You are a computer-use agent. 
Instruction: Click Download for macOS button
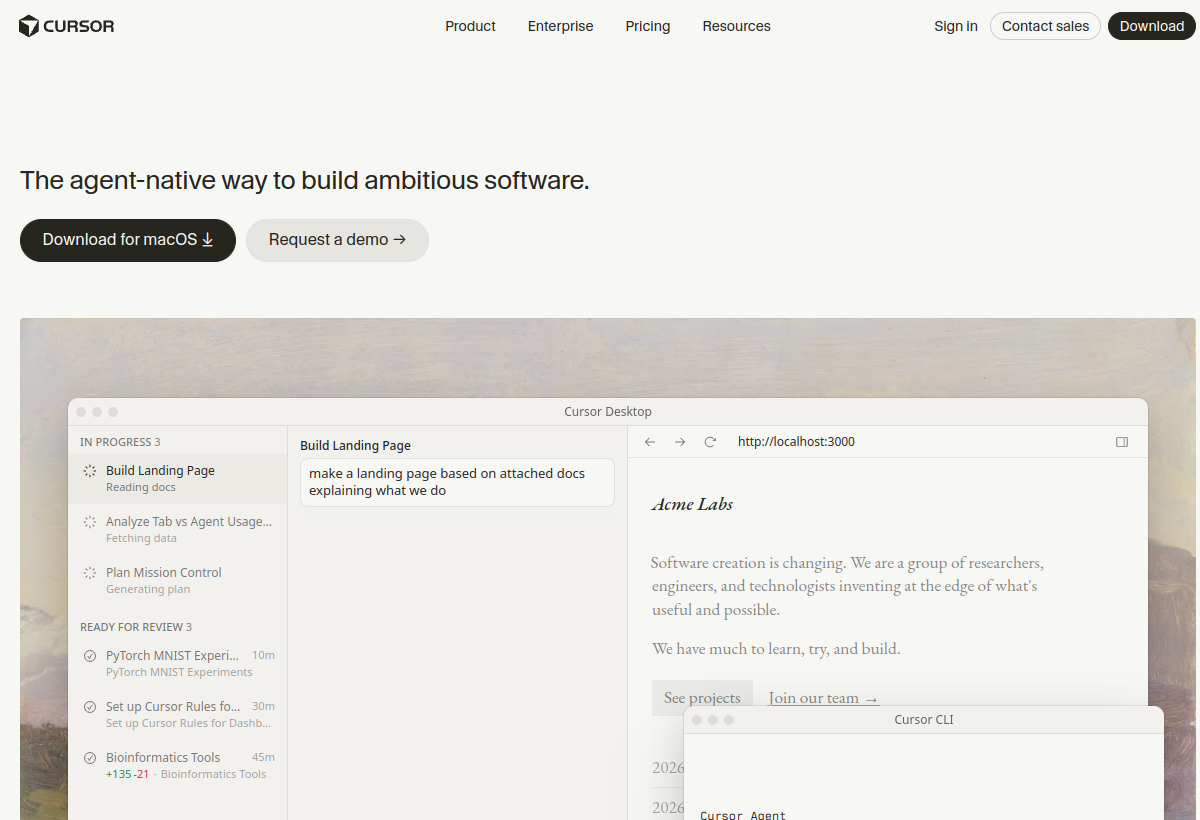coord(128,240)
